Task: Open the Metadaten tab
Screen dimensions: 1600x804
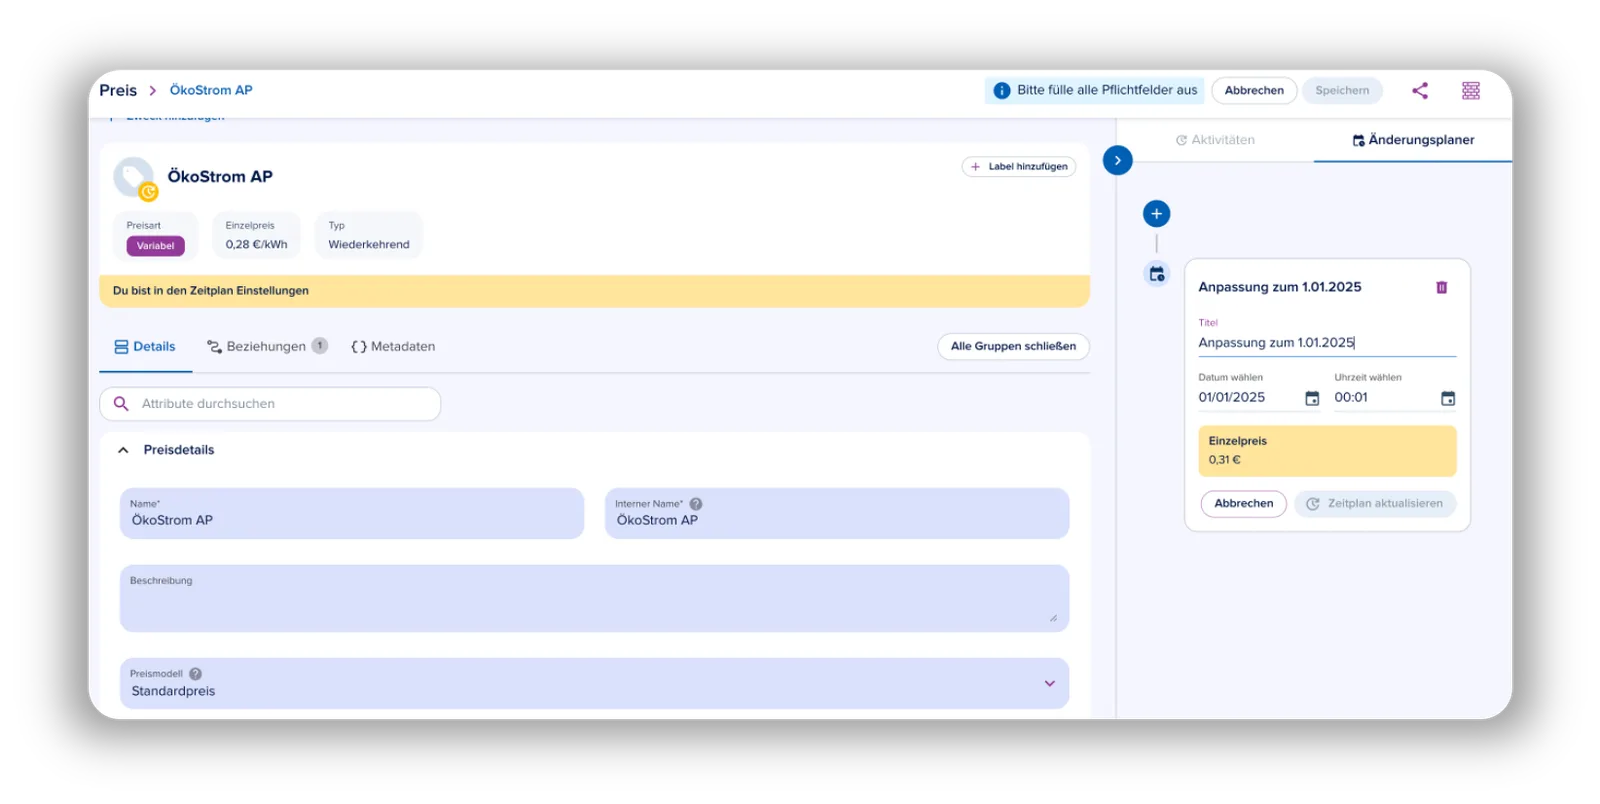Action: tap(393, 347)
